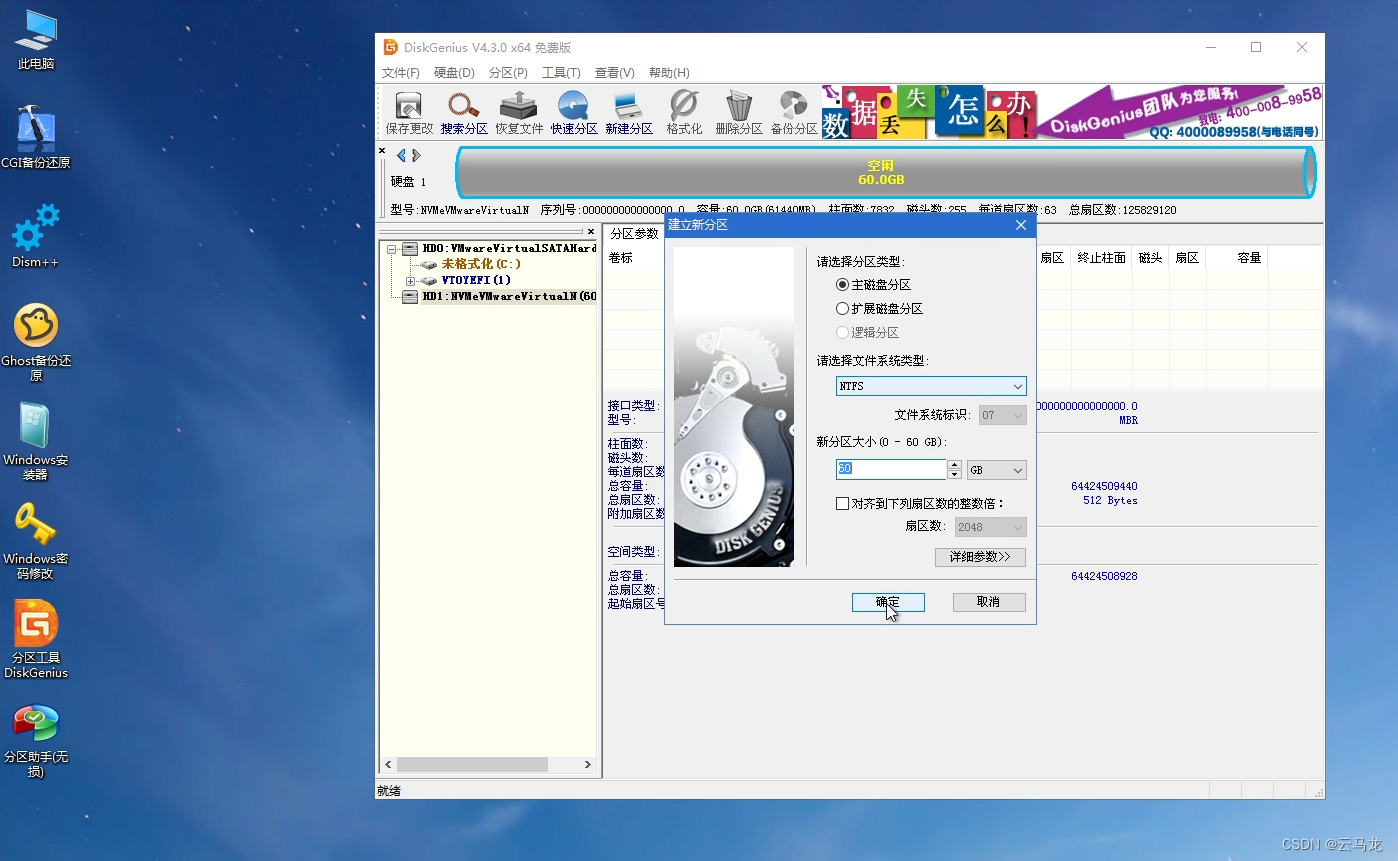Image resolution: width=1398 pixels, height=861 pixels.
Task: Show detailed parameters via 详细参数 button
Action: pyautogui.click(x=980, y=556)
